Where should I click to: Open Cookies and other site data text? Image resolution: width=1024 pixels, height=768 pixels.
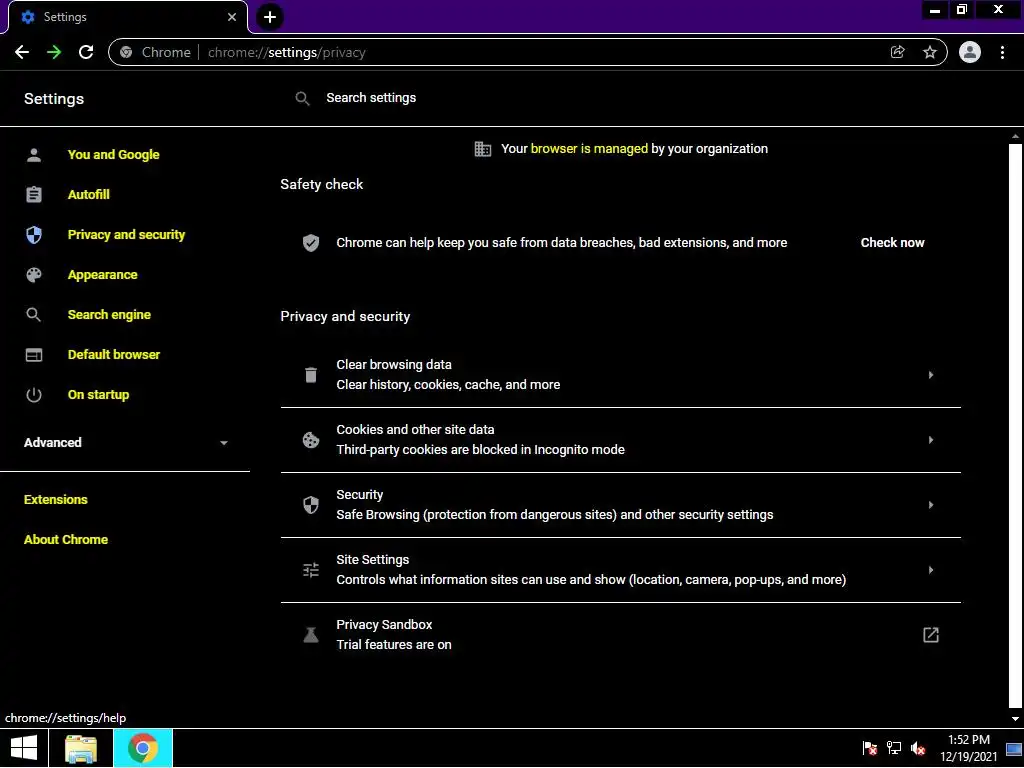point(480,440)
